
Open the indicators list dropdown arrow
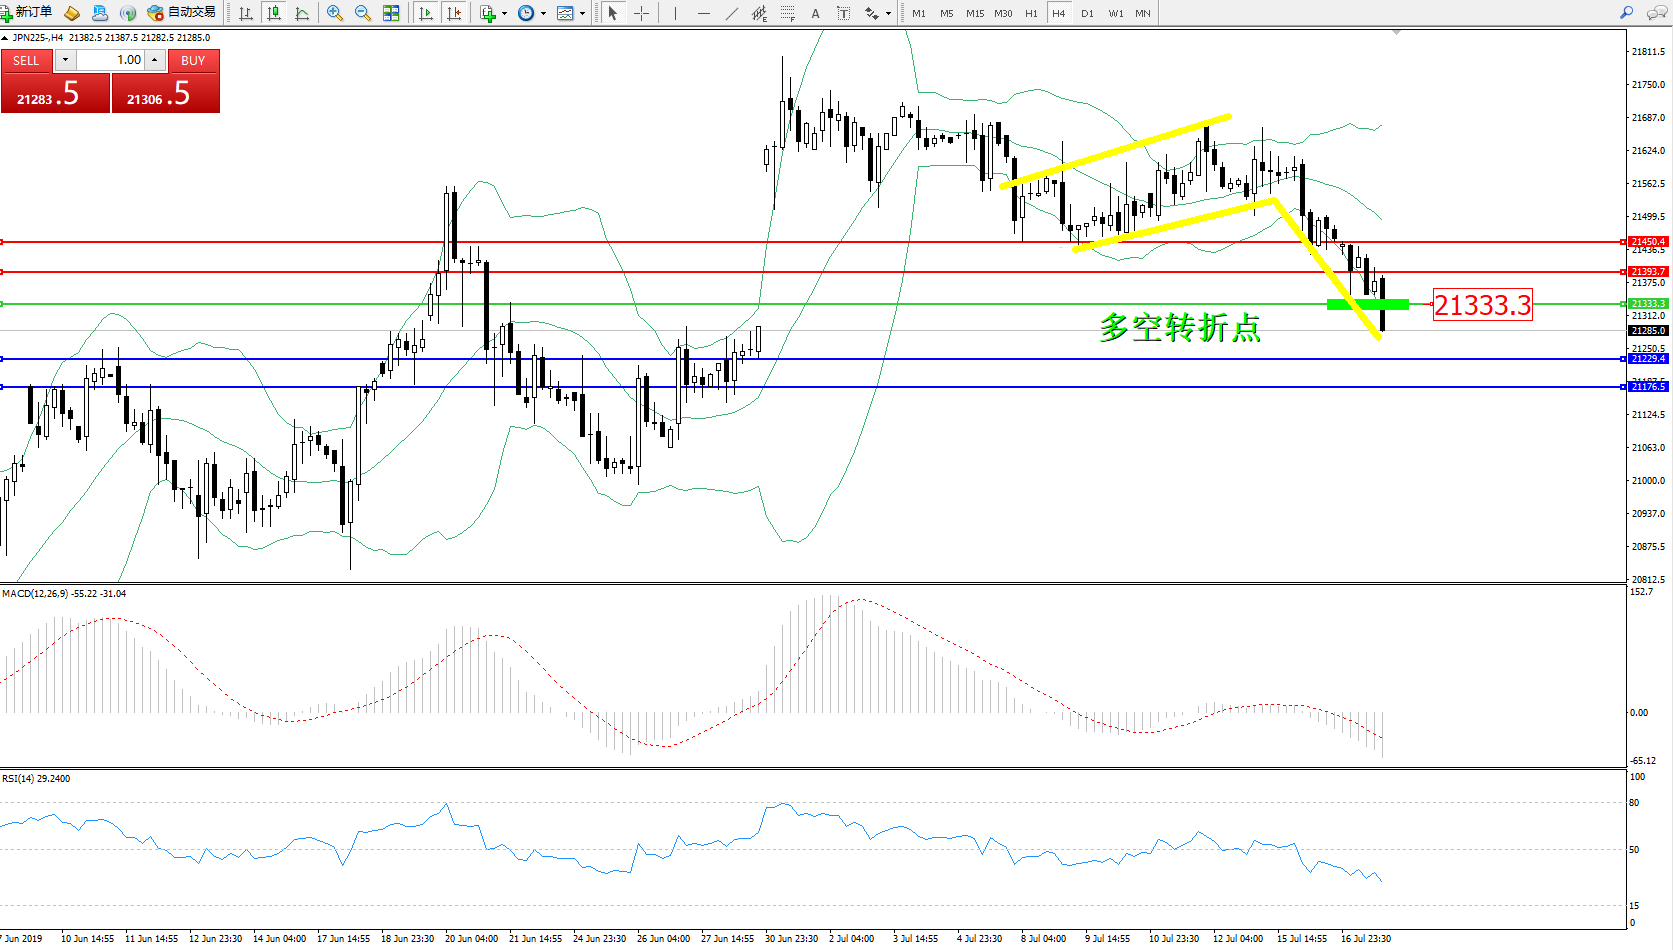(504, 14)
